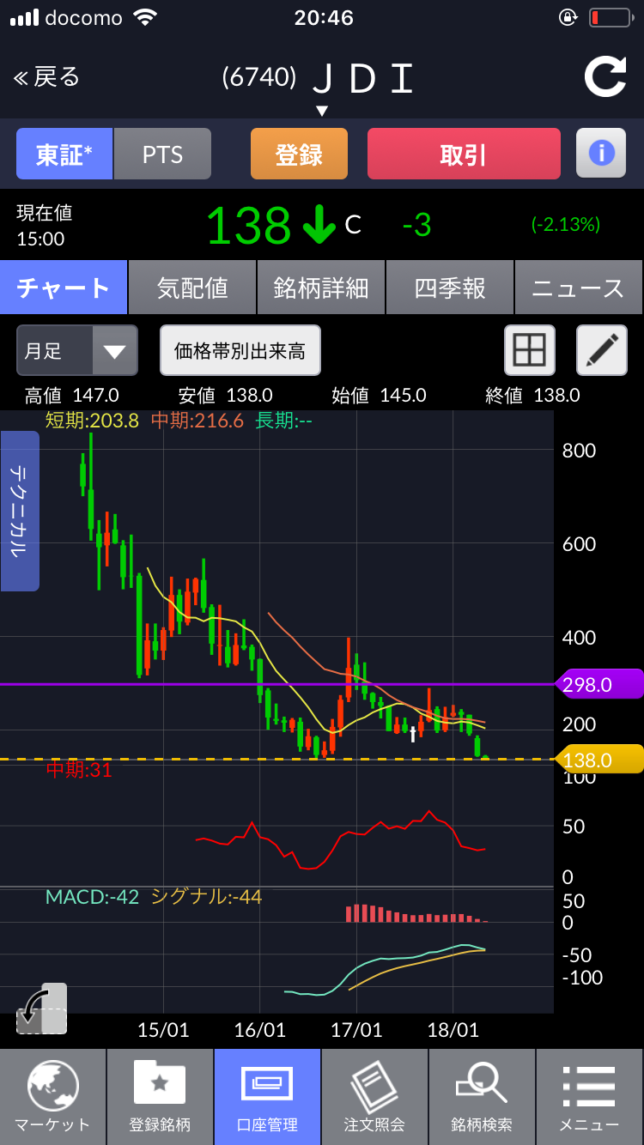The height and width of the screenshot is (1145, 644).
Task: Tap the grid layout icon
Action: tap(528, 351)
